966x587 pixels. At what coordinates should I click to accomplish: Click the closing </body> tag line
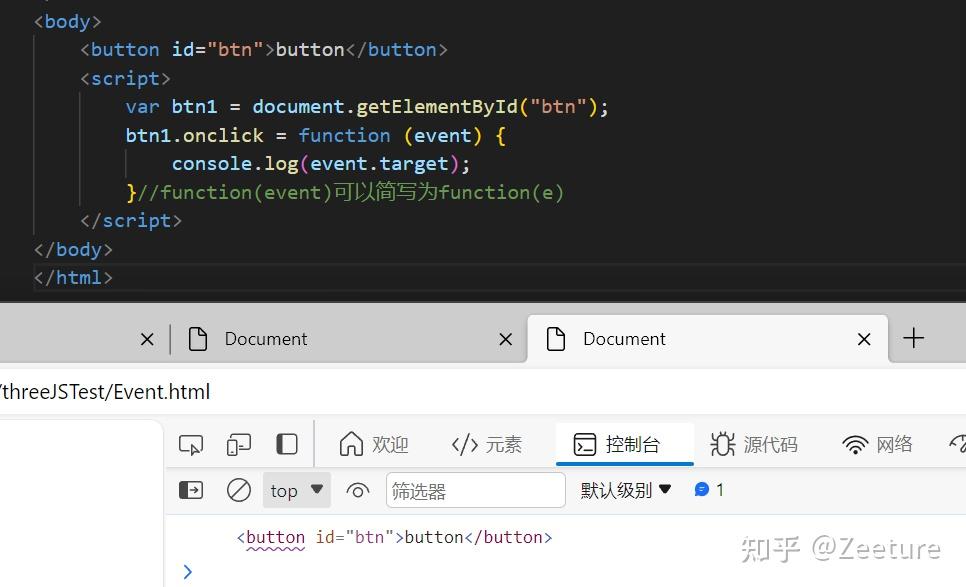(x=73, y=249)
